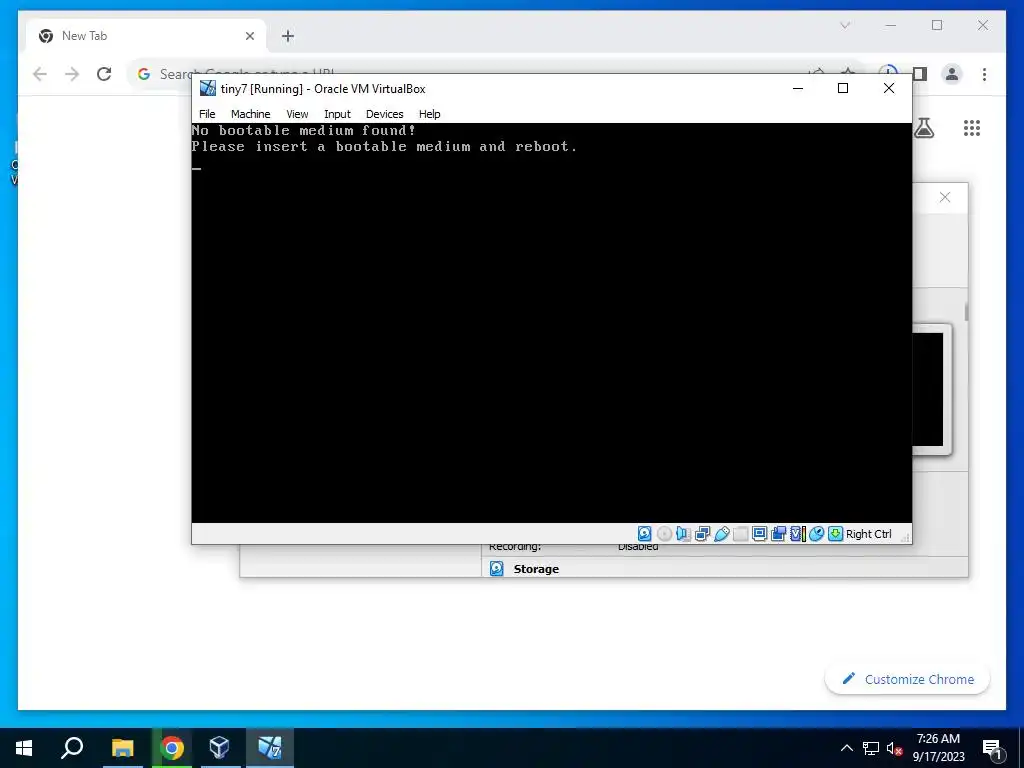
Task: Open the Input menu in VM window
Action: click(337, 114)
